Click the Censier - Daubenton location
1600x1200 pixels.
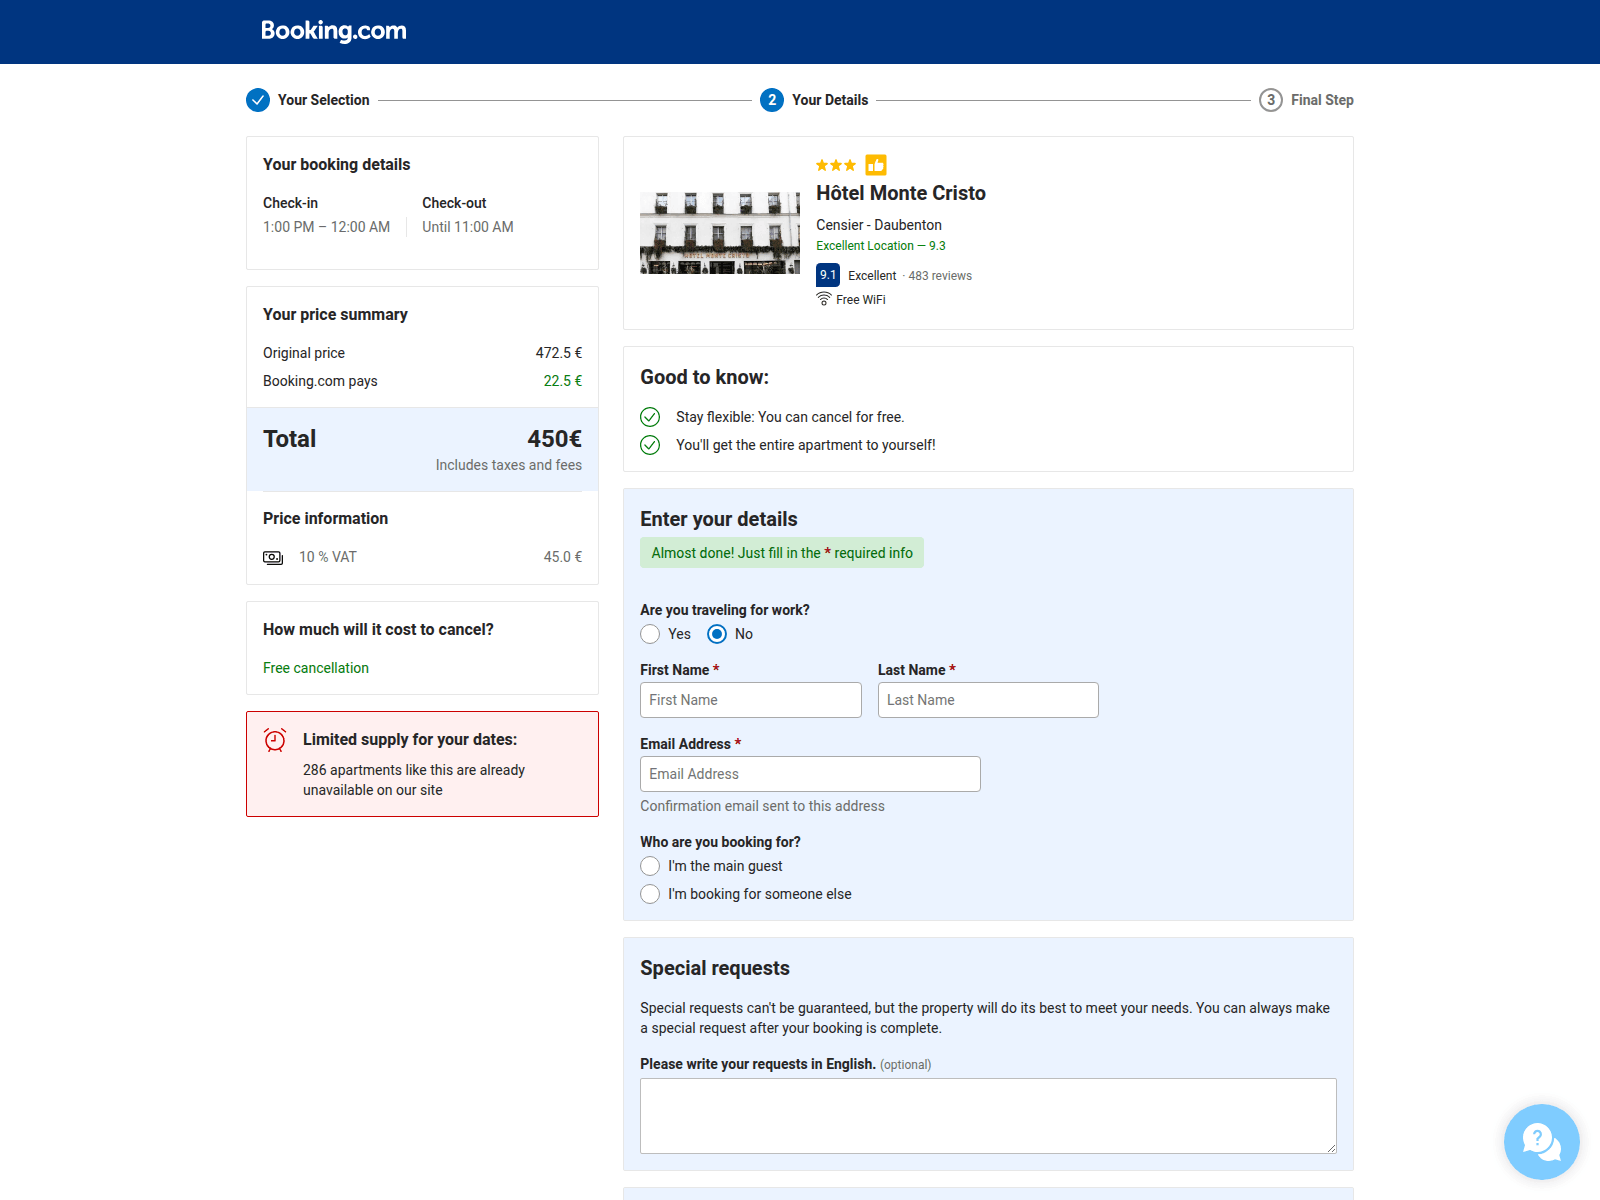click(879, 225)
